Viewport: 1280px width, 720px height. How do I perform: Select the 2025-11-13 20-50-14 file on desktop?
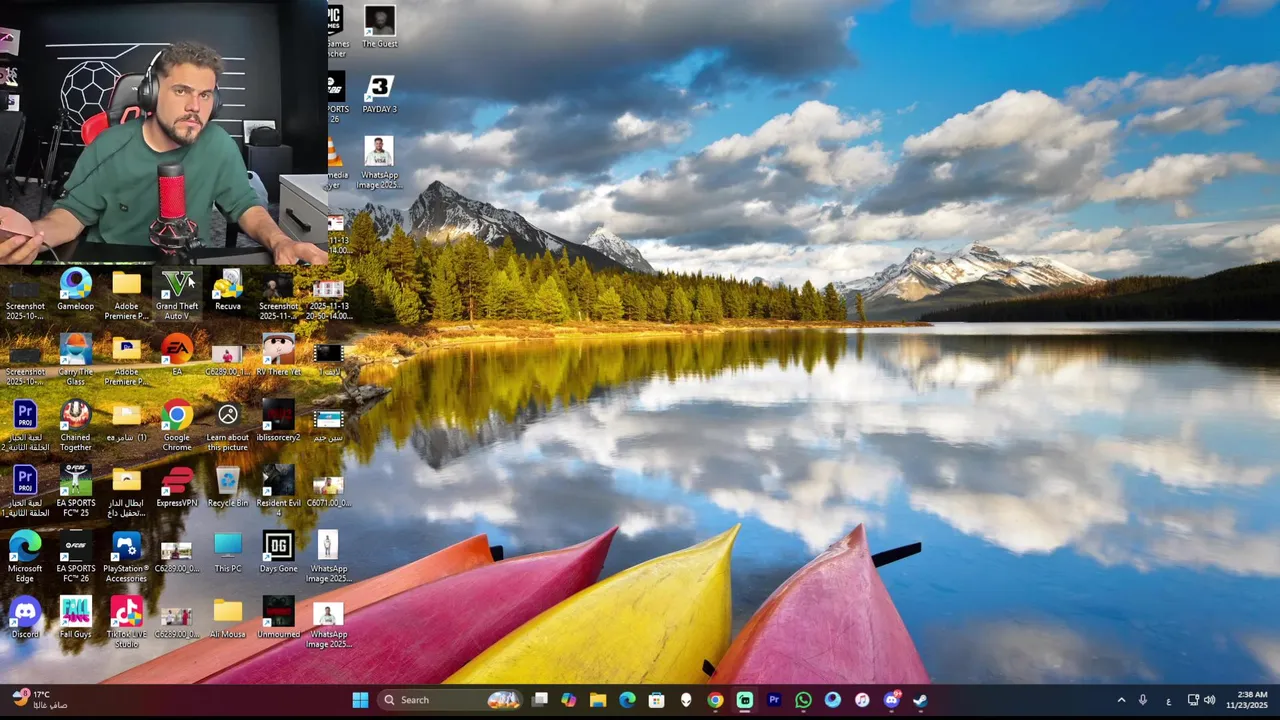pos(328,299)
